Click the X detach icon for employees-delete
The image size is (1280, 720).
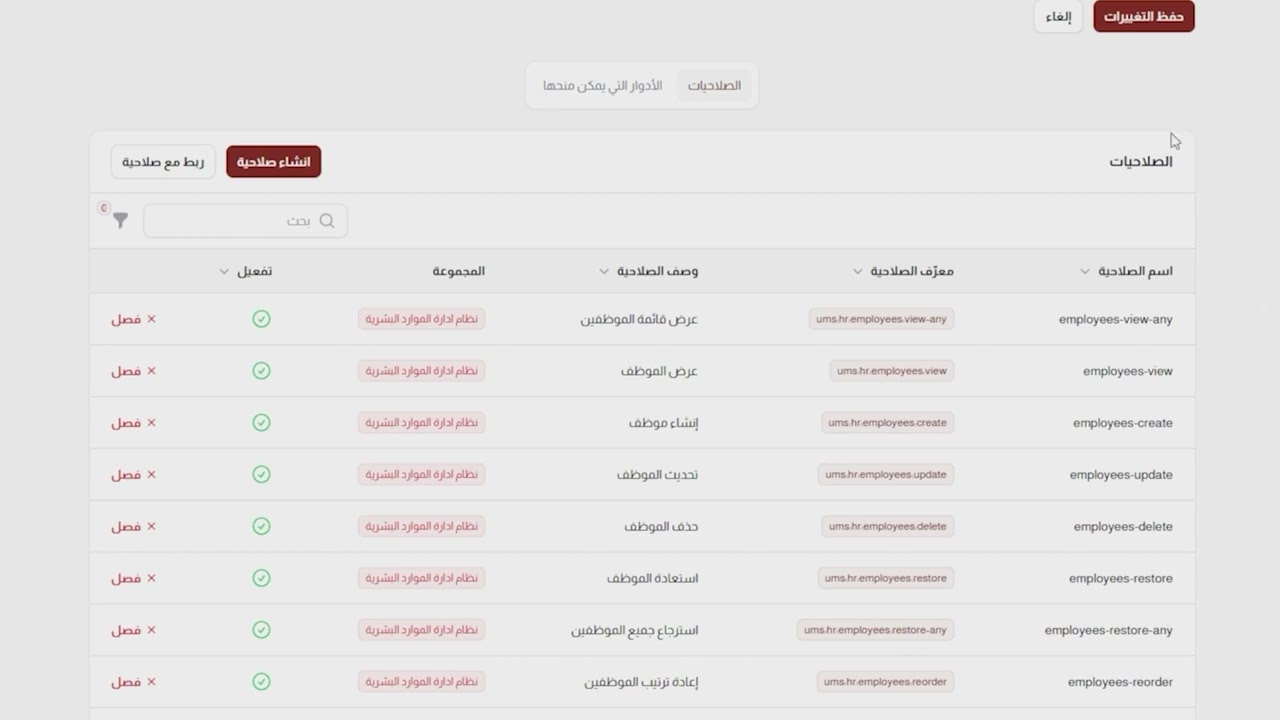point(152,526)
